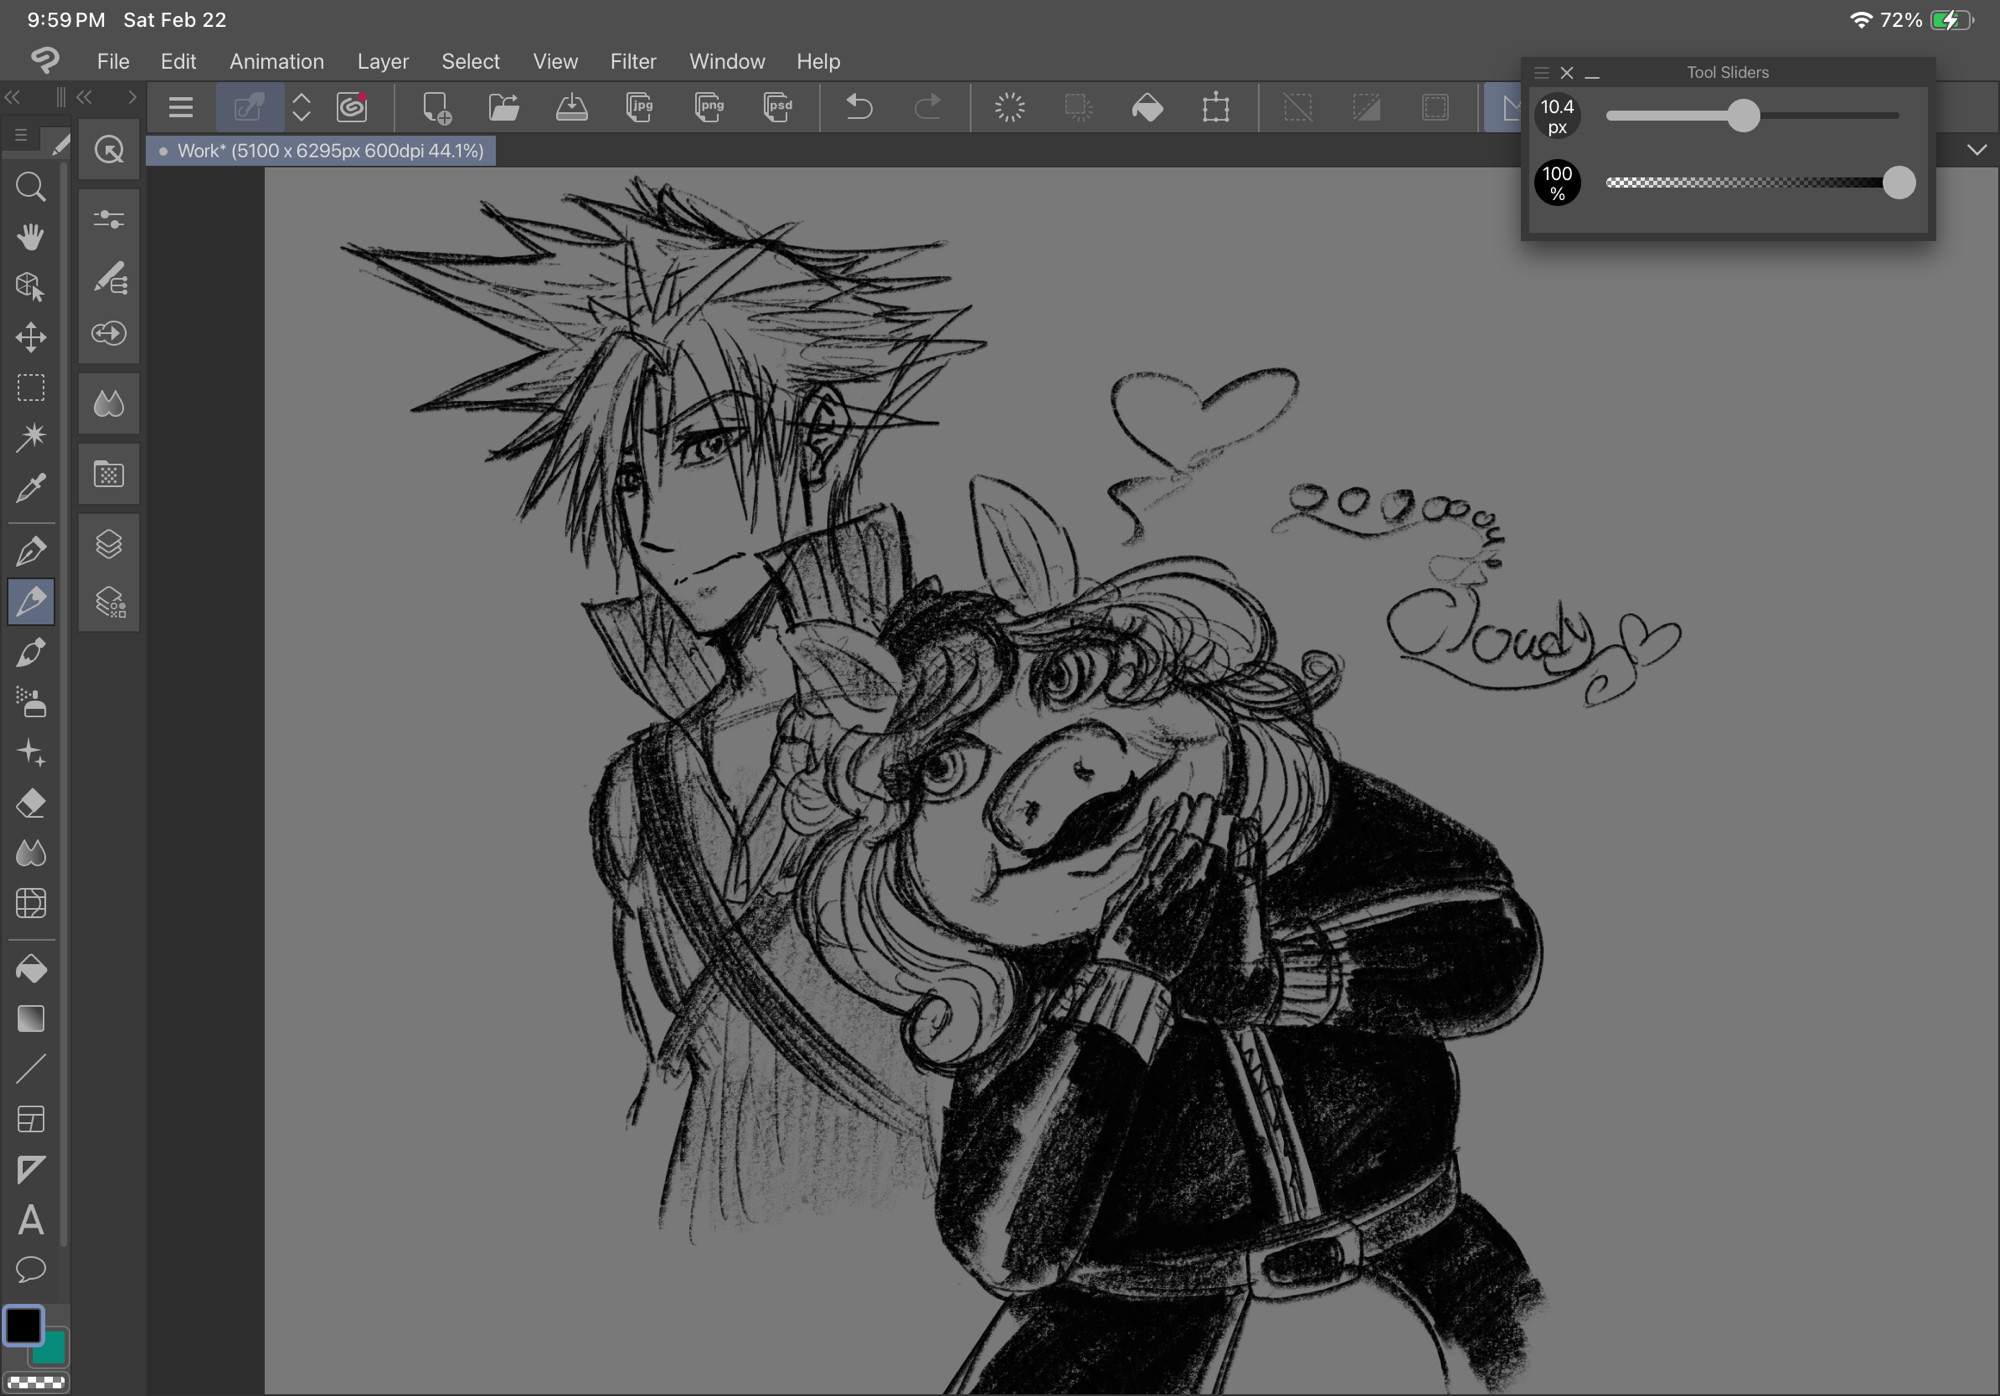Open the Window menu
The width and height of the screenshot is (2000, 1396).
pyautogui.click(x=727, y=61)
